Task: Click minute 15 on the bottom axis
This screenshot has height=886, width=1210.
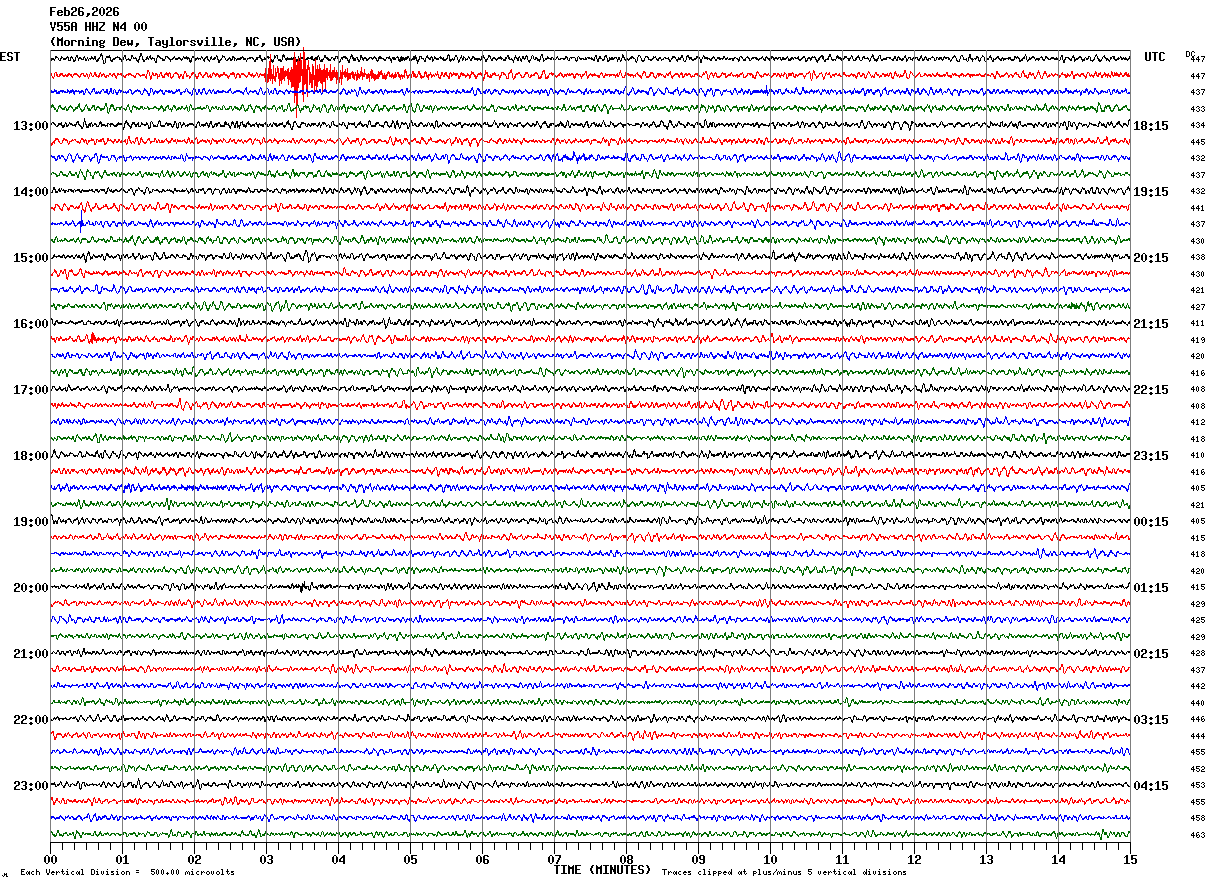Action: [x=1130, y=859]
